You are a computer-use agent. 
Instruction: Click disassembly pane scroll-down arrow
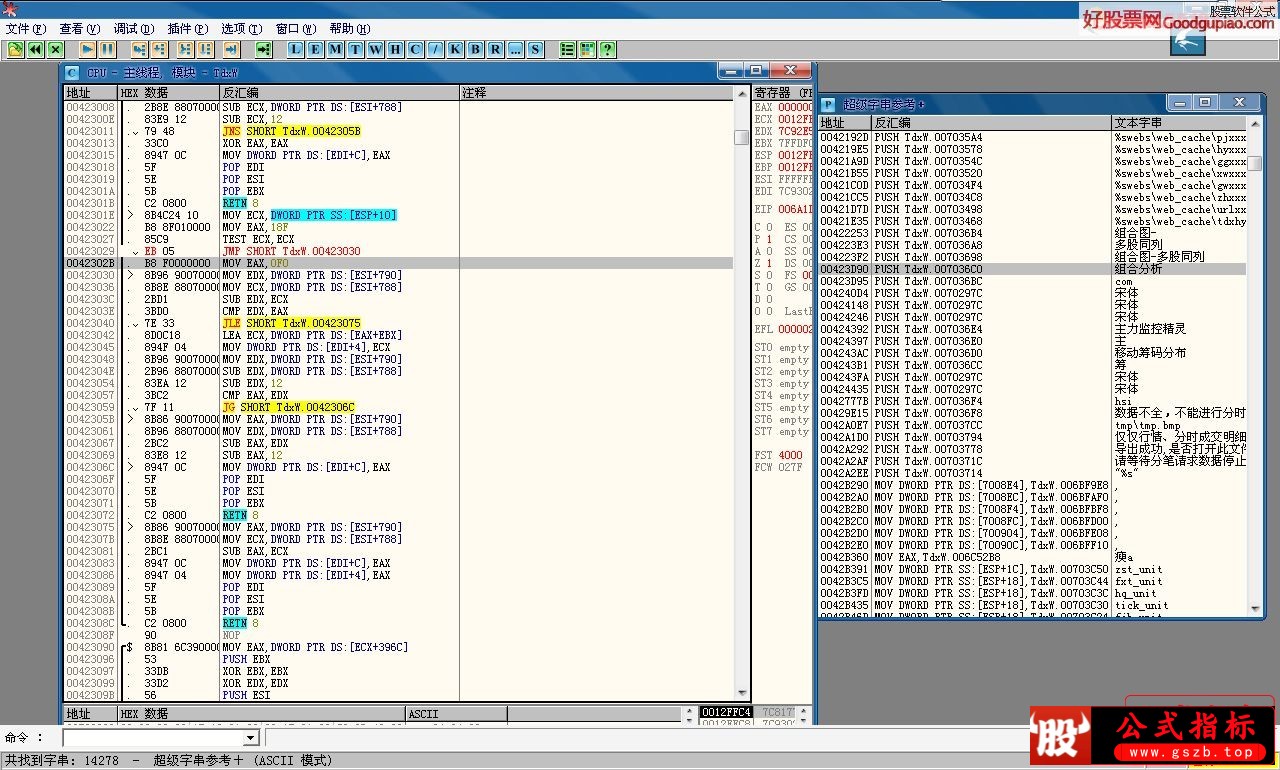click(x=741, y=693)
